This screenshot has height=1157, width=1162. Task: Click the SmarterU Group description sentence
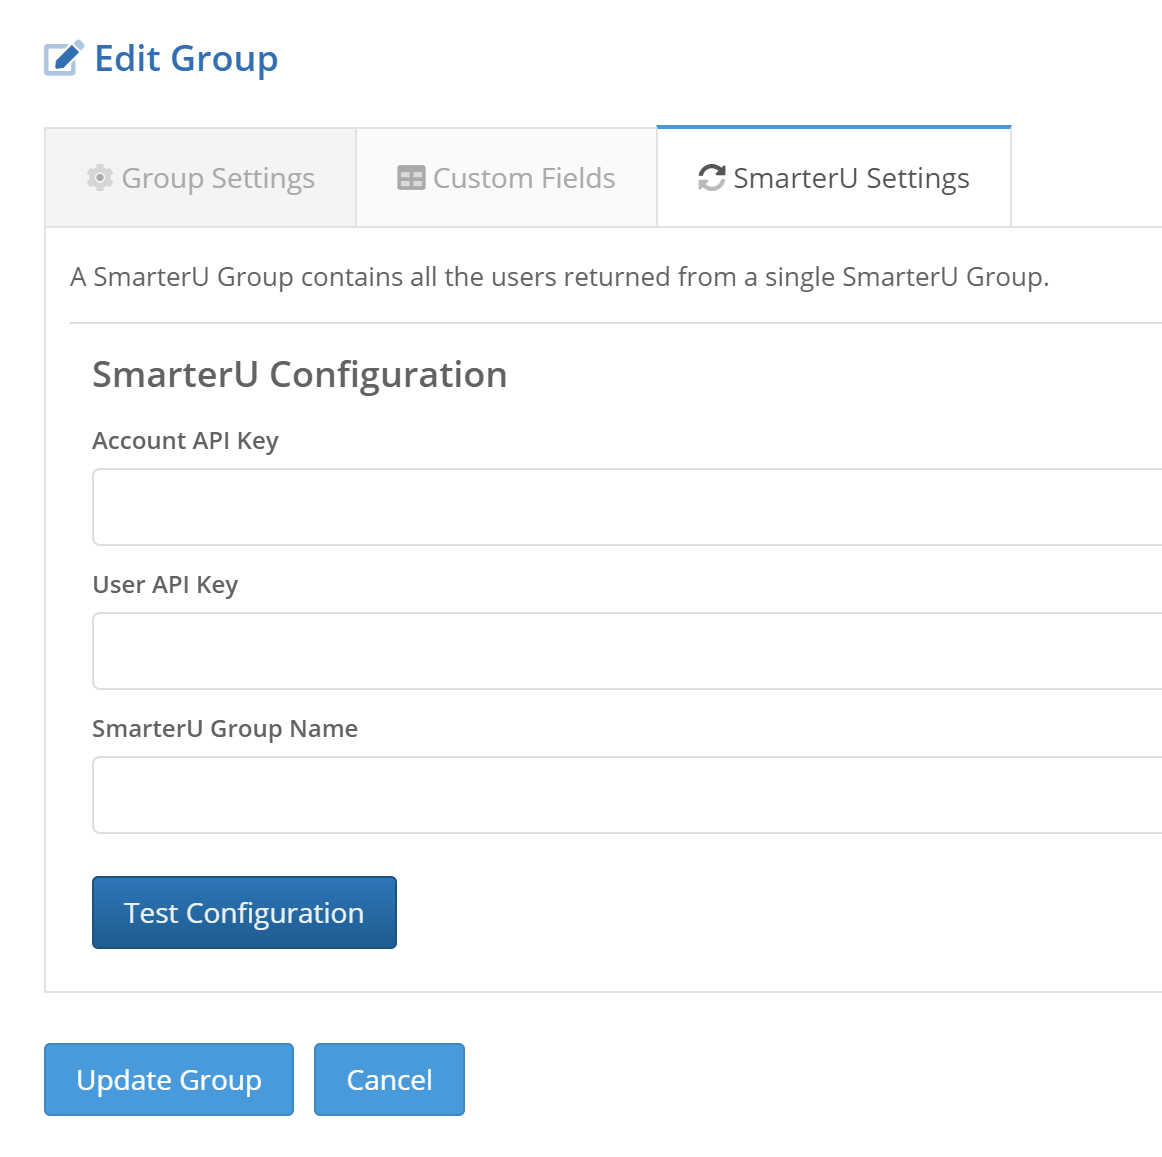tap(560, 277)
